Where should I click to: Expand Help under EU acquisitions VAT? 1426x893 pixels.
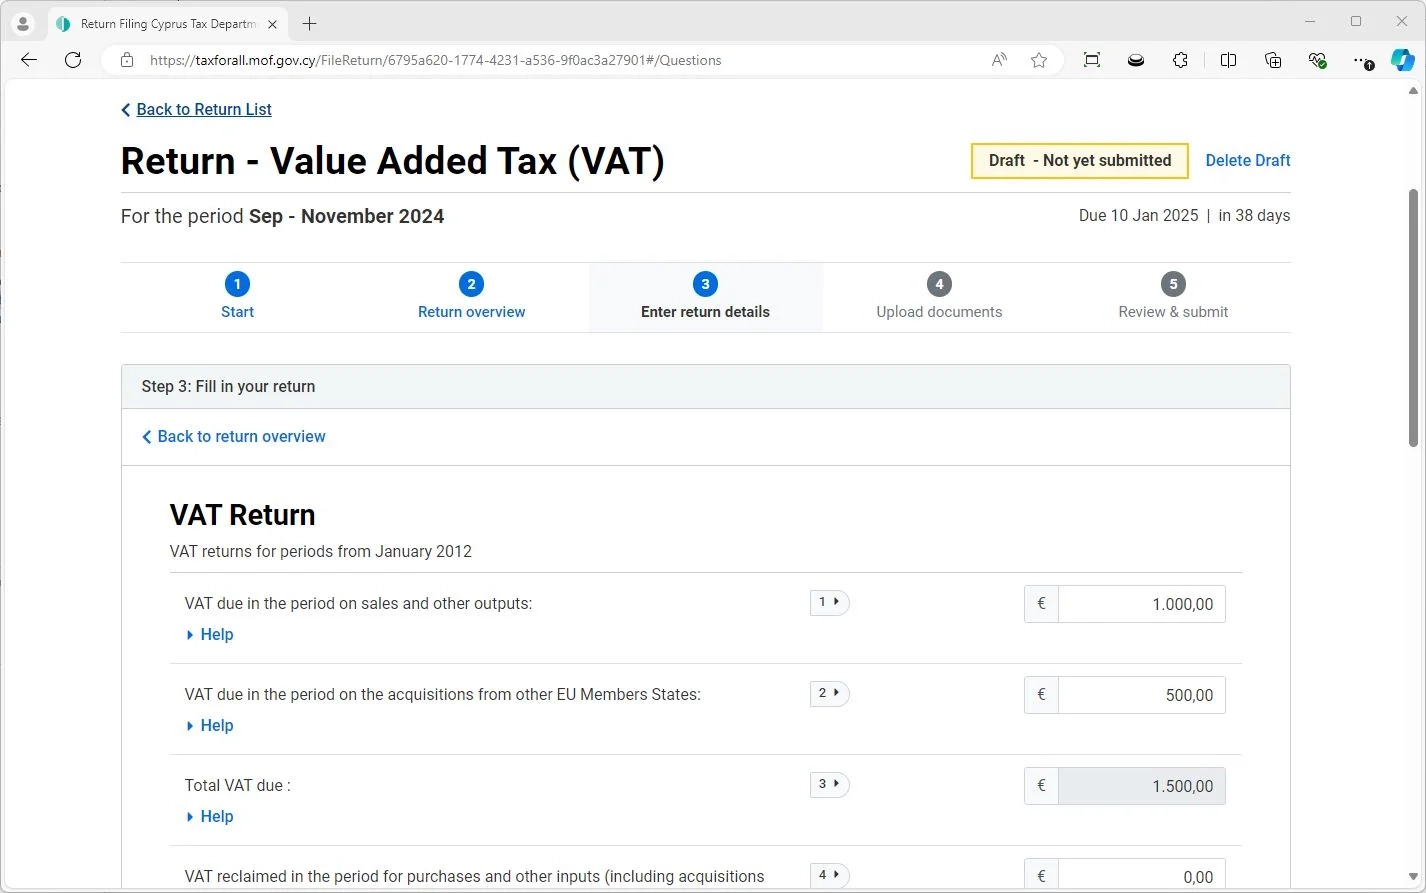216,726
